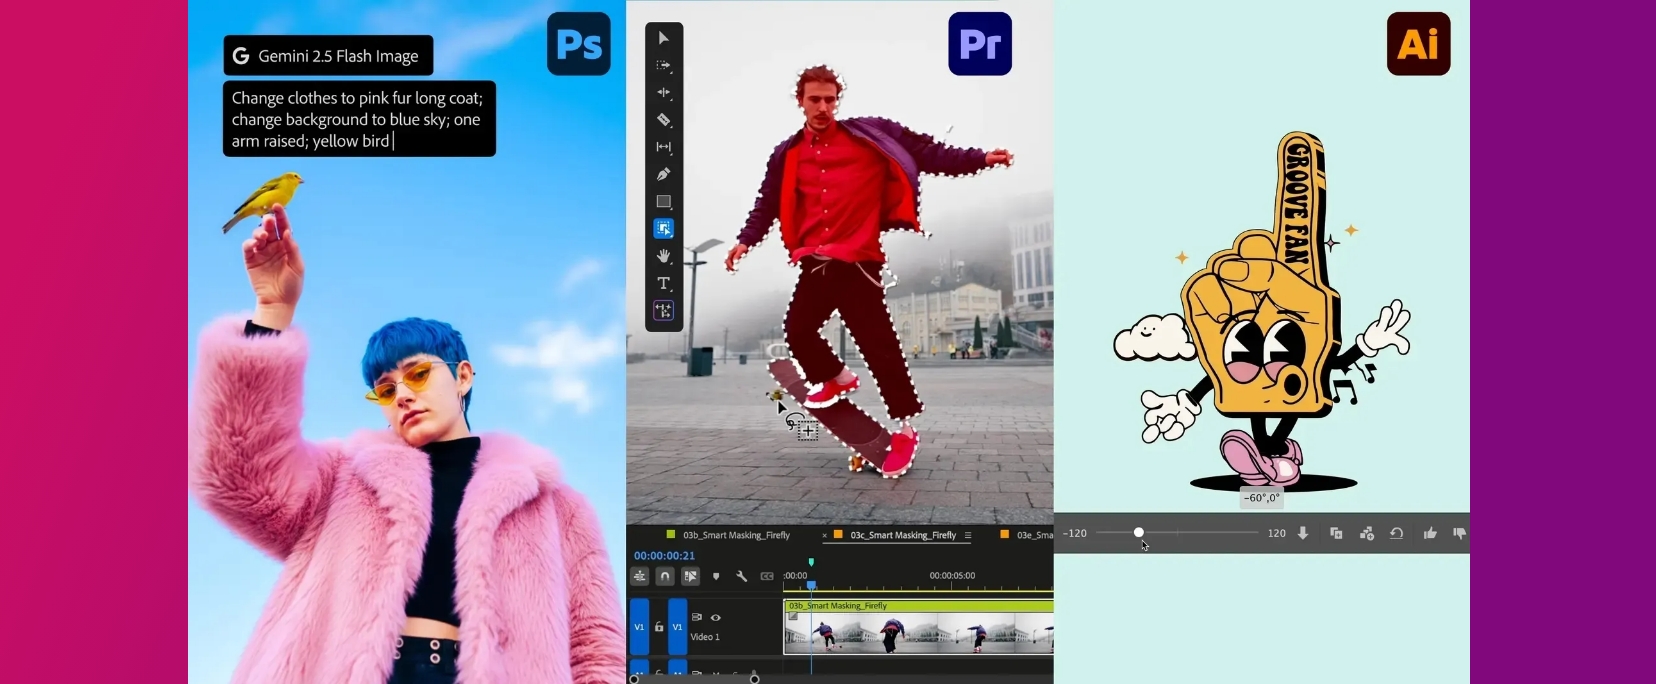Select the Type tool in Premiere toolbar

[664, 283]
